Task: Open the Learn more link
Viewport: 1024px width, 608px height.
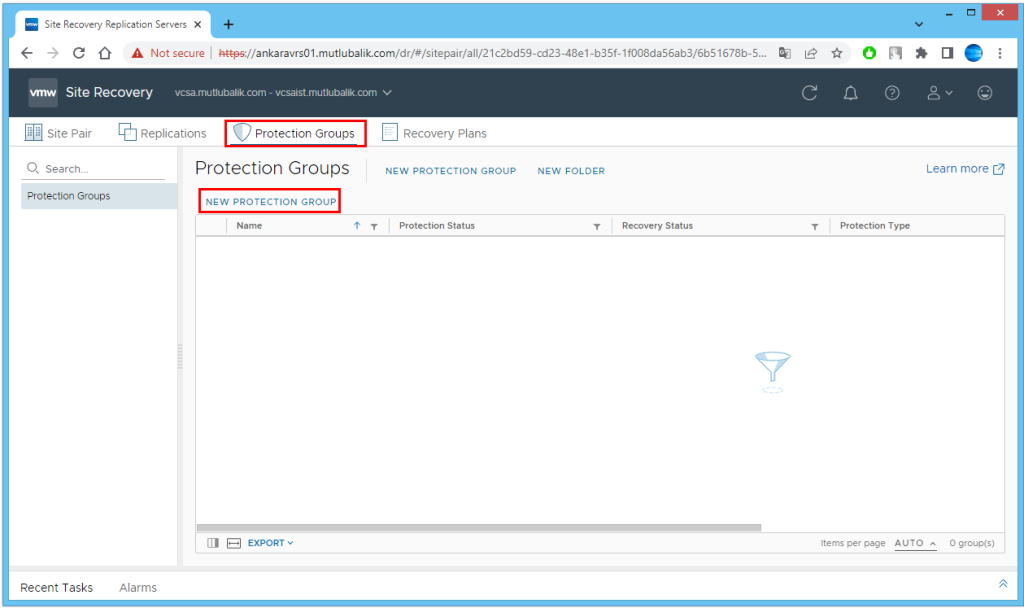Action: [965, 168]
